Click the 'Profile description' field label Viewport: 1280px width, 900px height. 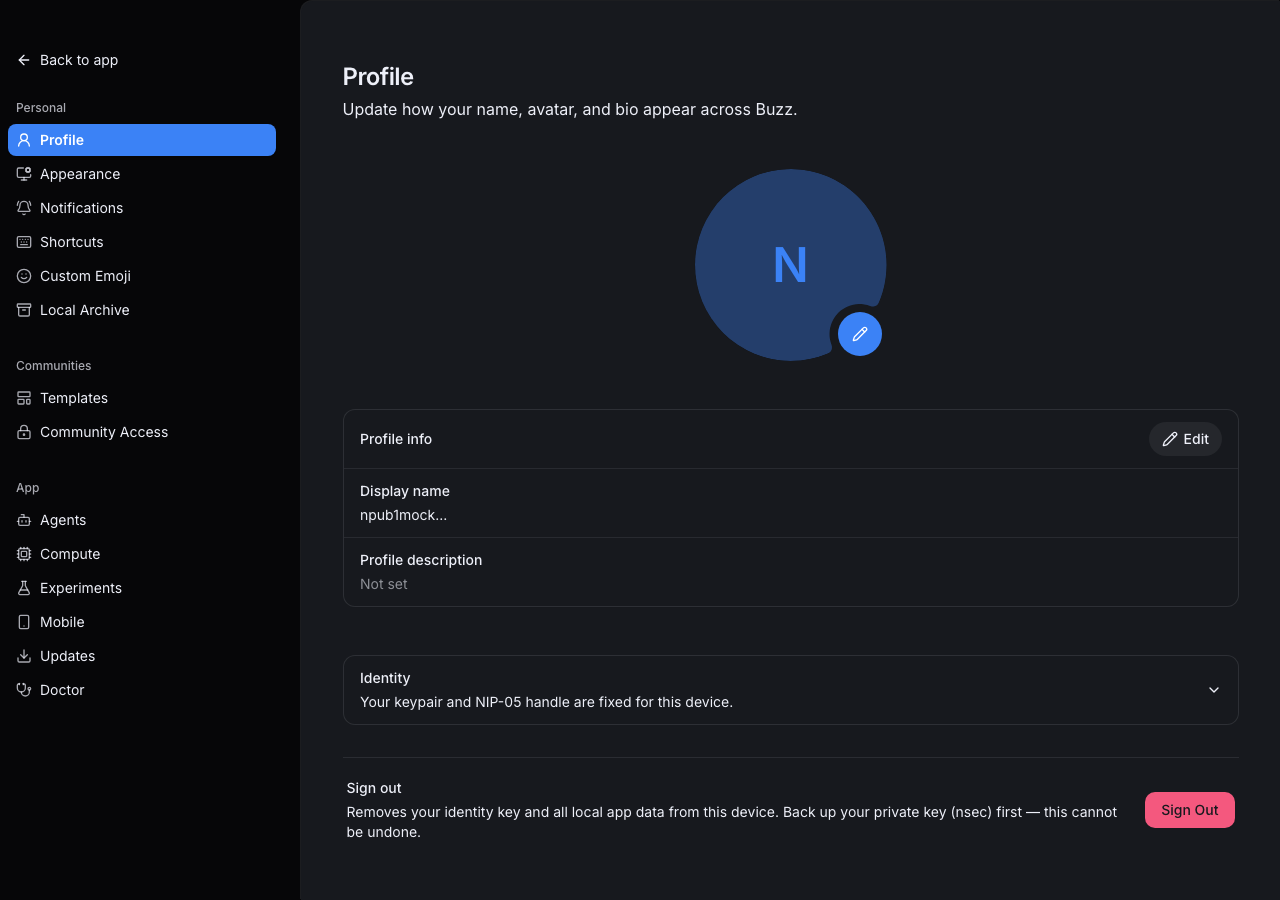point(421,560)
